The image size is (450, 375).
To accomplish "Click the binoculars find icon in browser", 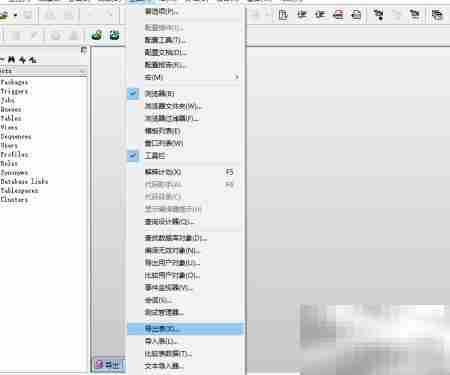I will pyautogui.click(x=12, y=60).
